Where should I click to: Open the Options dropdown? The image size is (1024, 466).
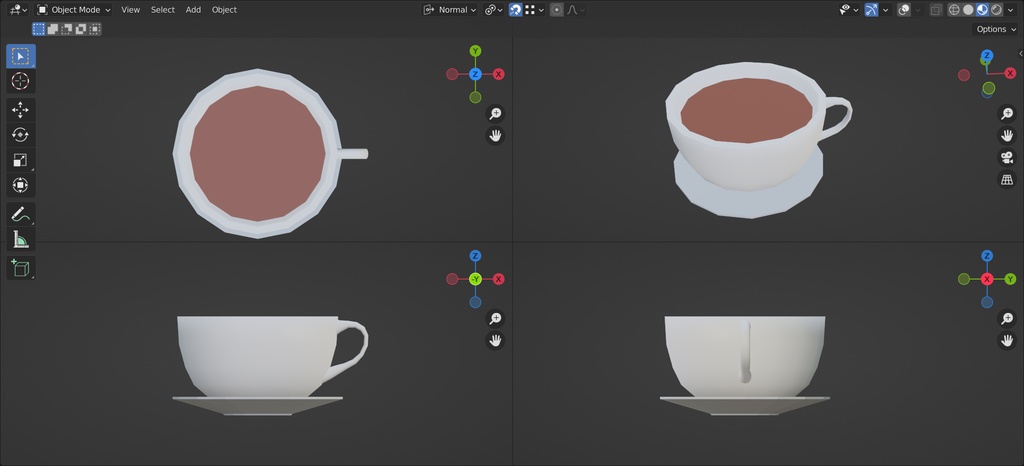995,29
